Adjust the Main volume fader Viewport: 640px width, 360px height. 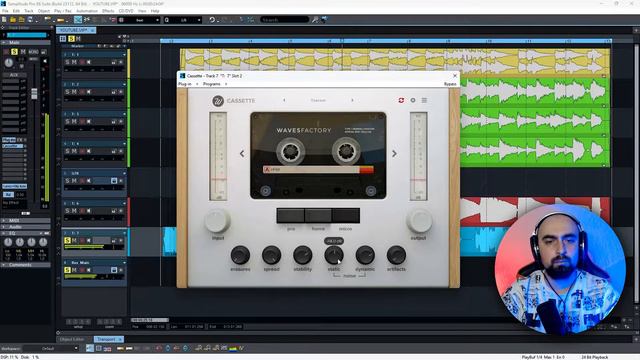34,93
